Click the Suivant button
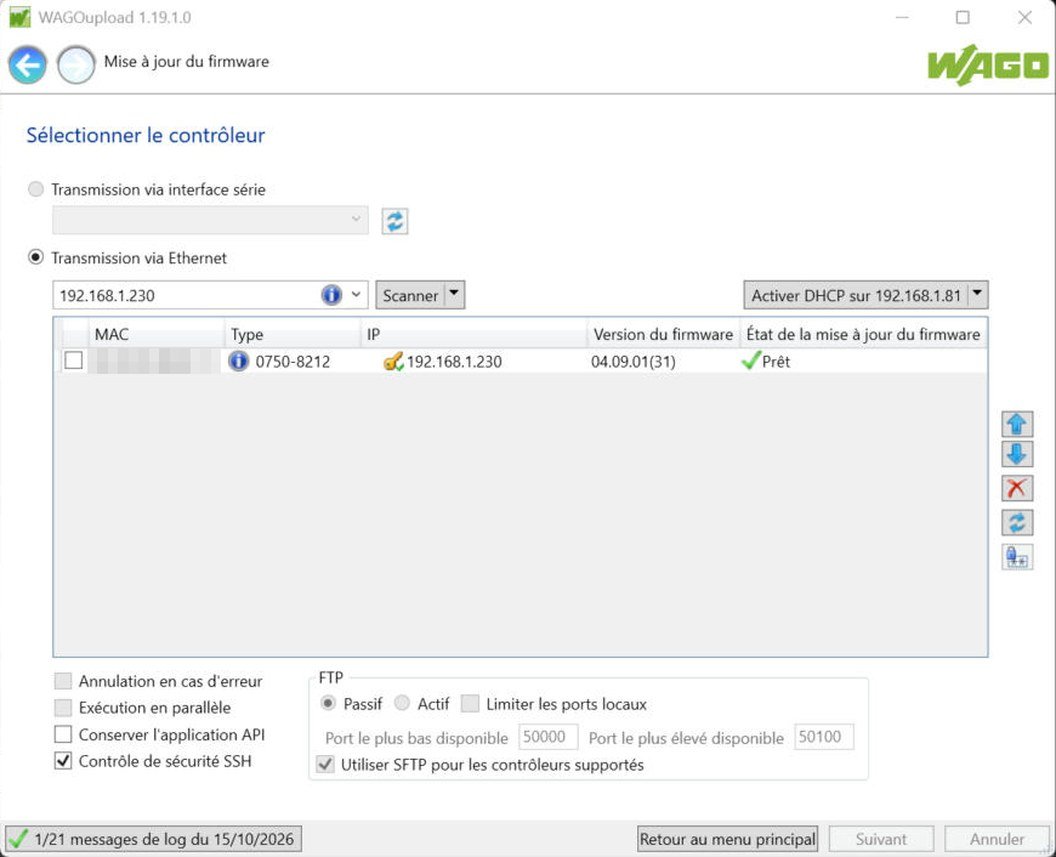This screenshot has width=1056, height=857. tap(881, 839)
